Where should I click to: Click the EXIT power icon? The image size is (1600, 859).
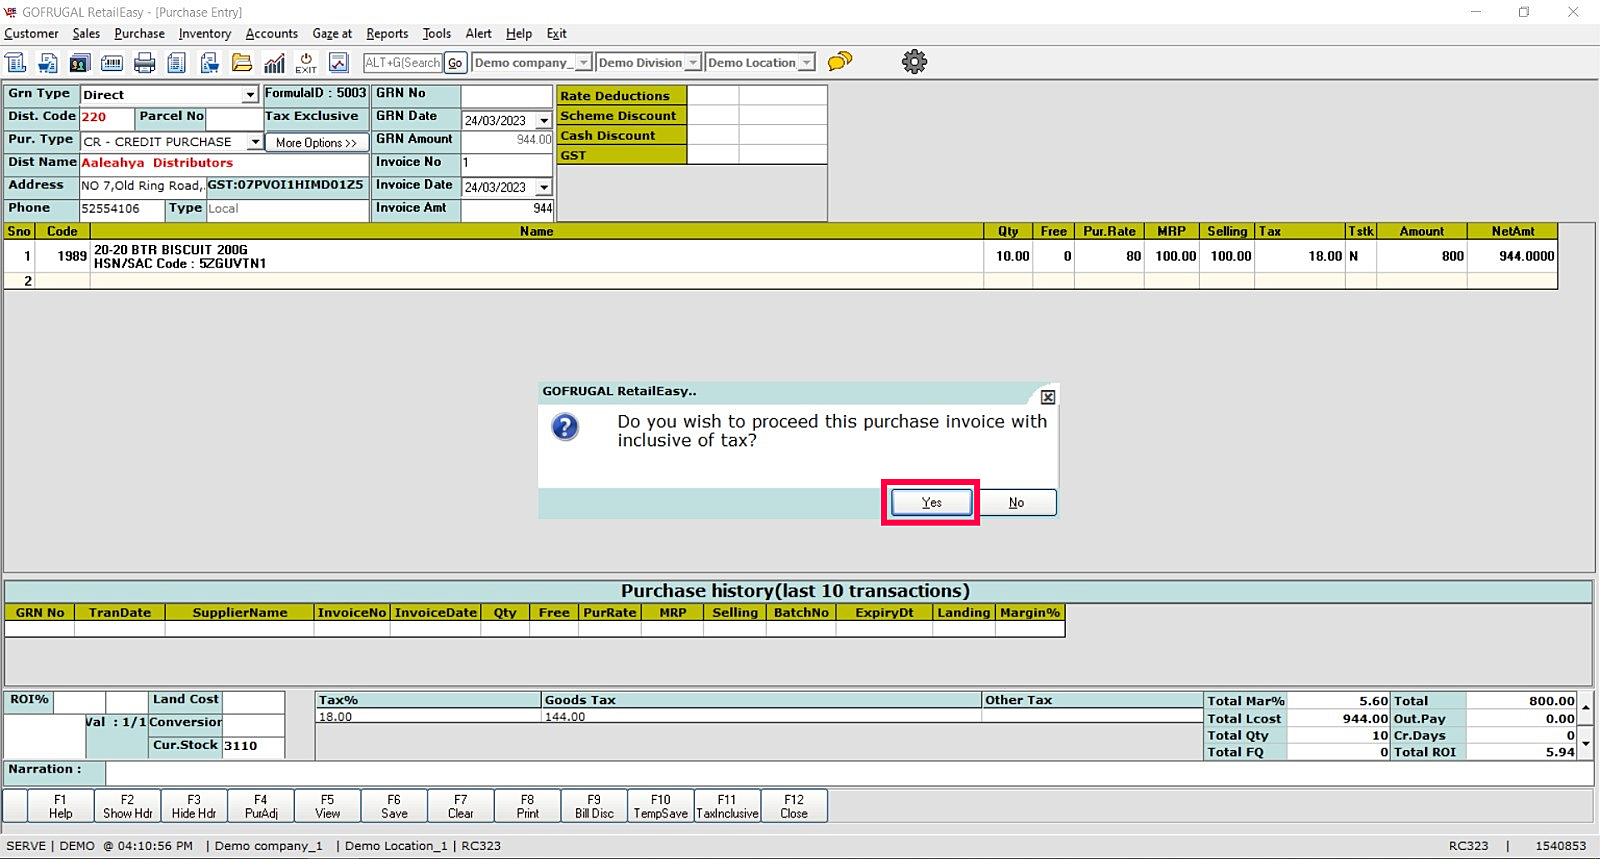tap(306, 63)
